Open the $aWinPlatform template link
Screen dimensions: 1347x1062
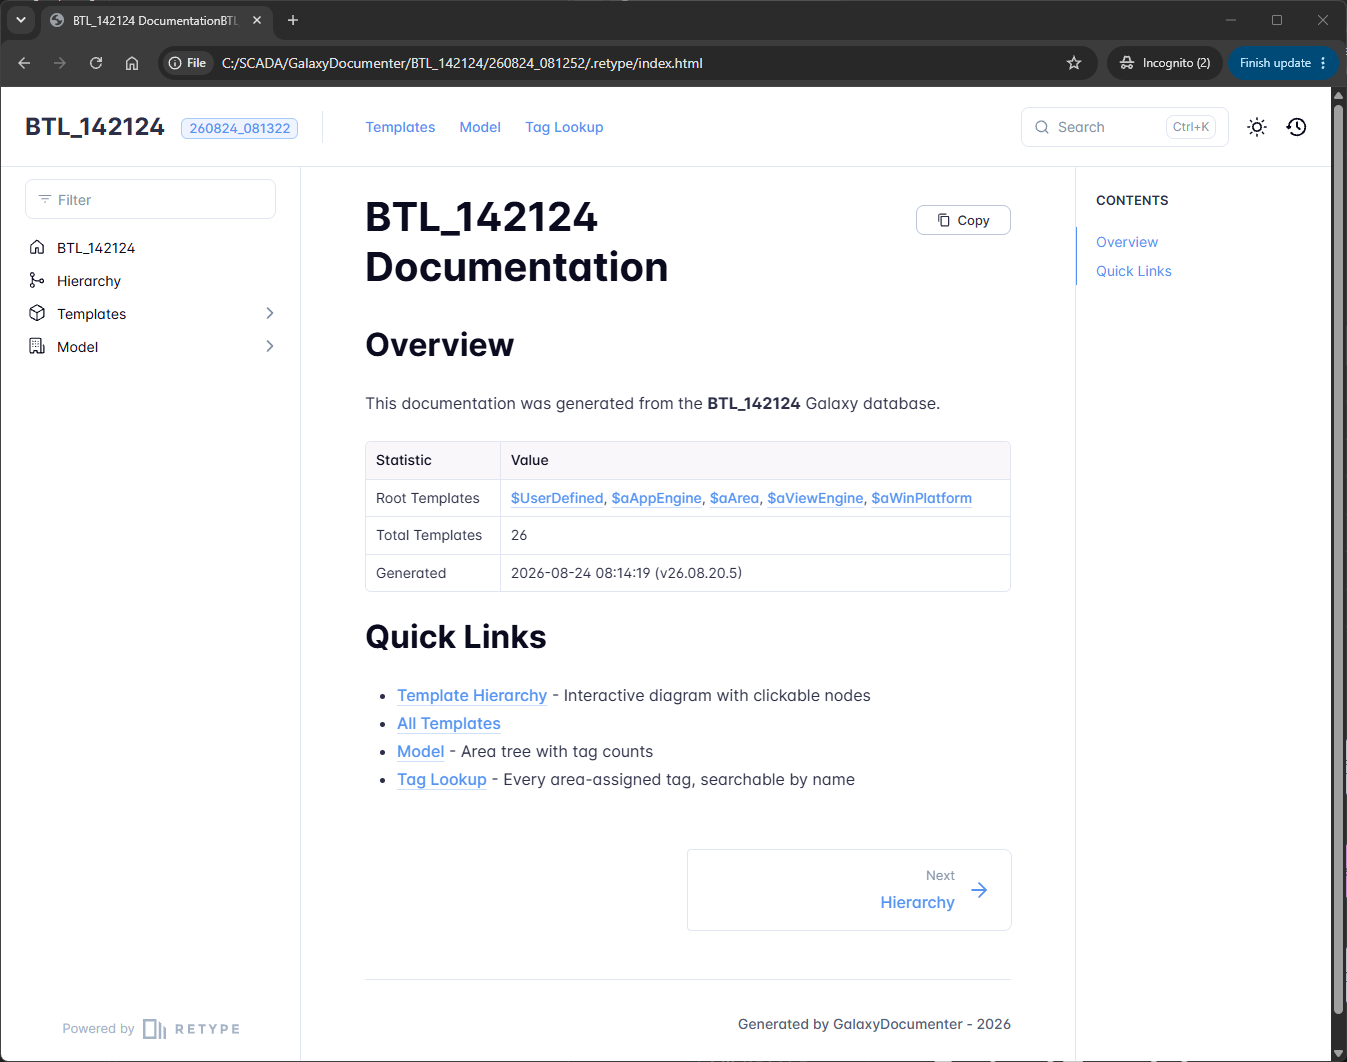921,498
